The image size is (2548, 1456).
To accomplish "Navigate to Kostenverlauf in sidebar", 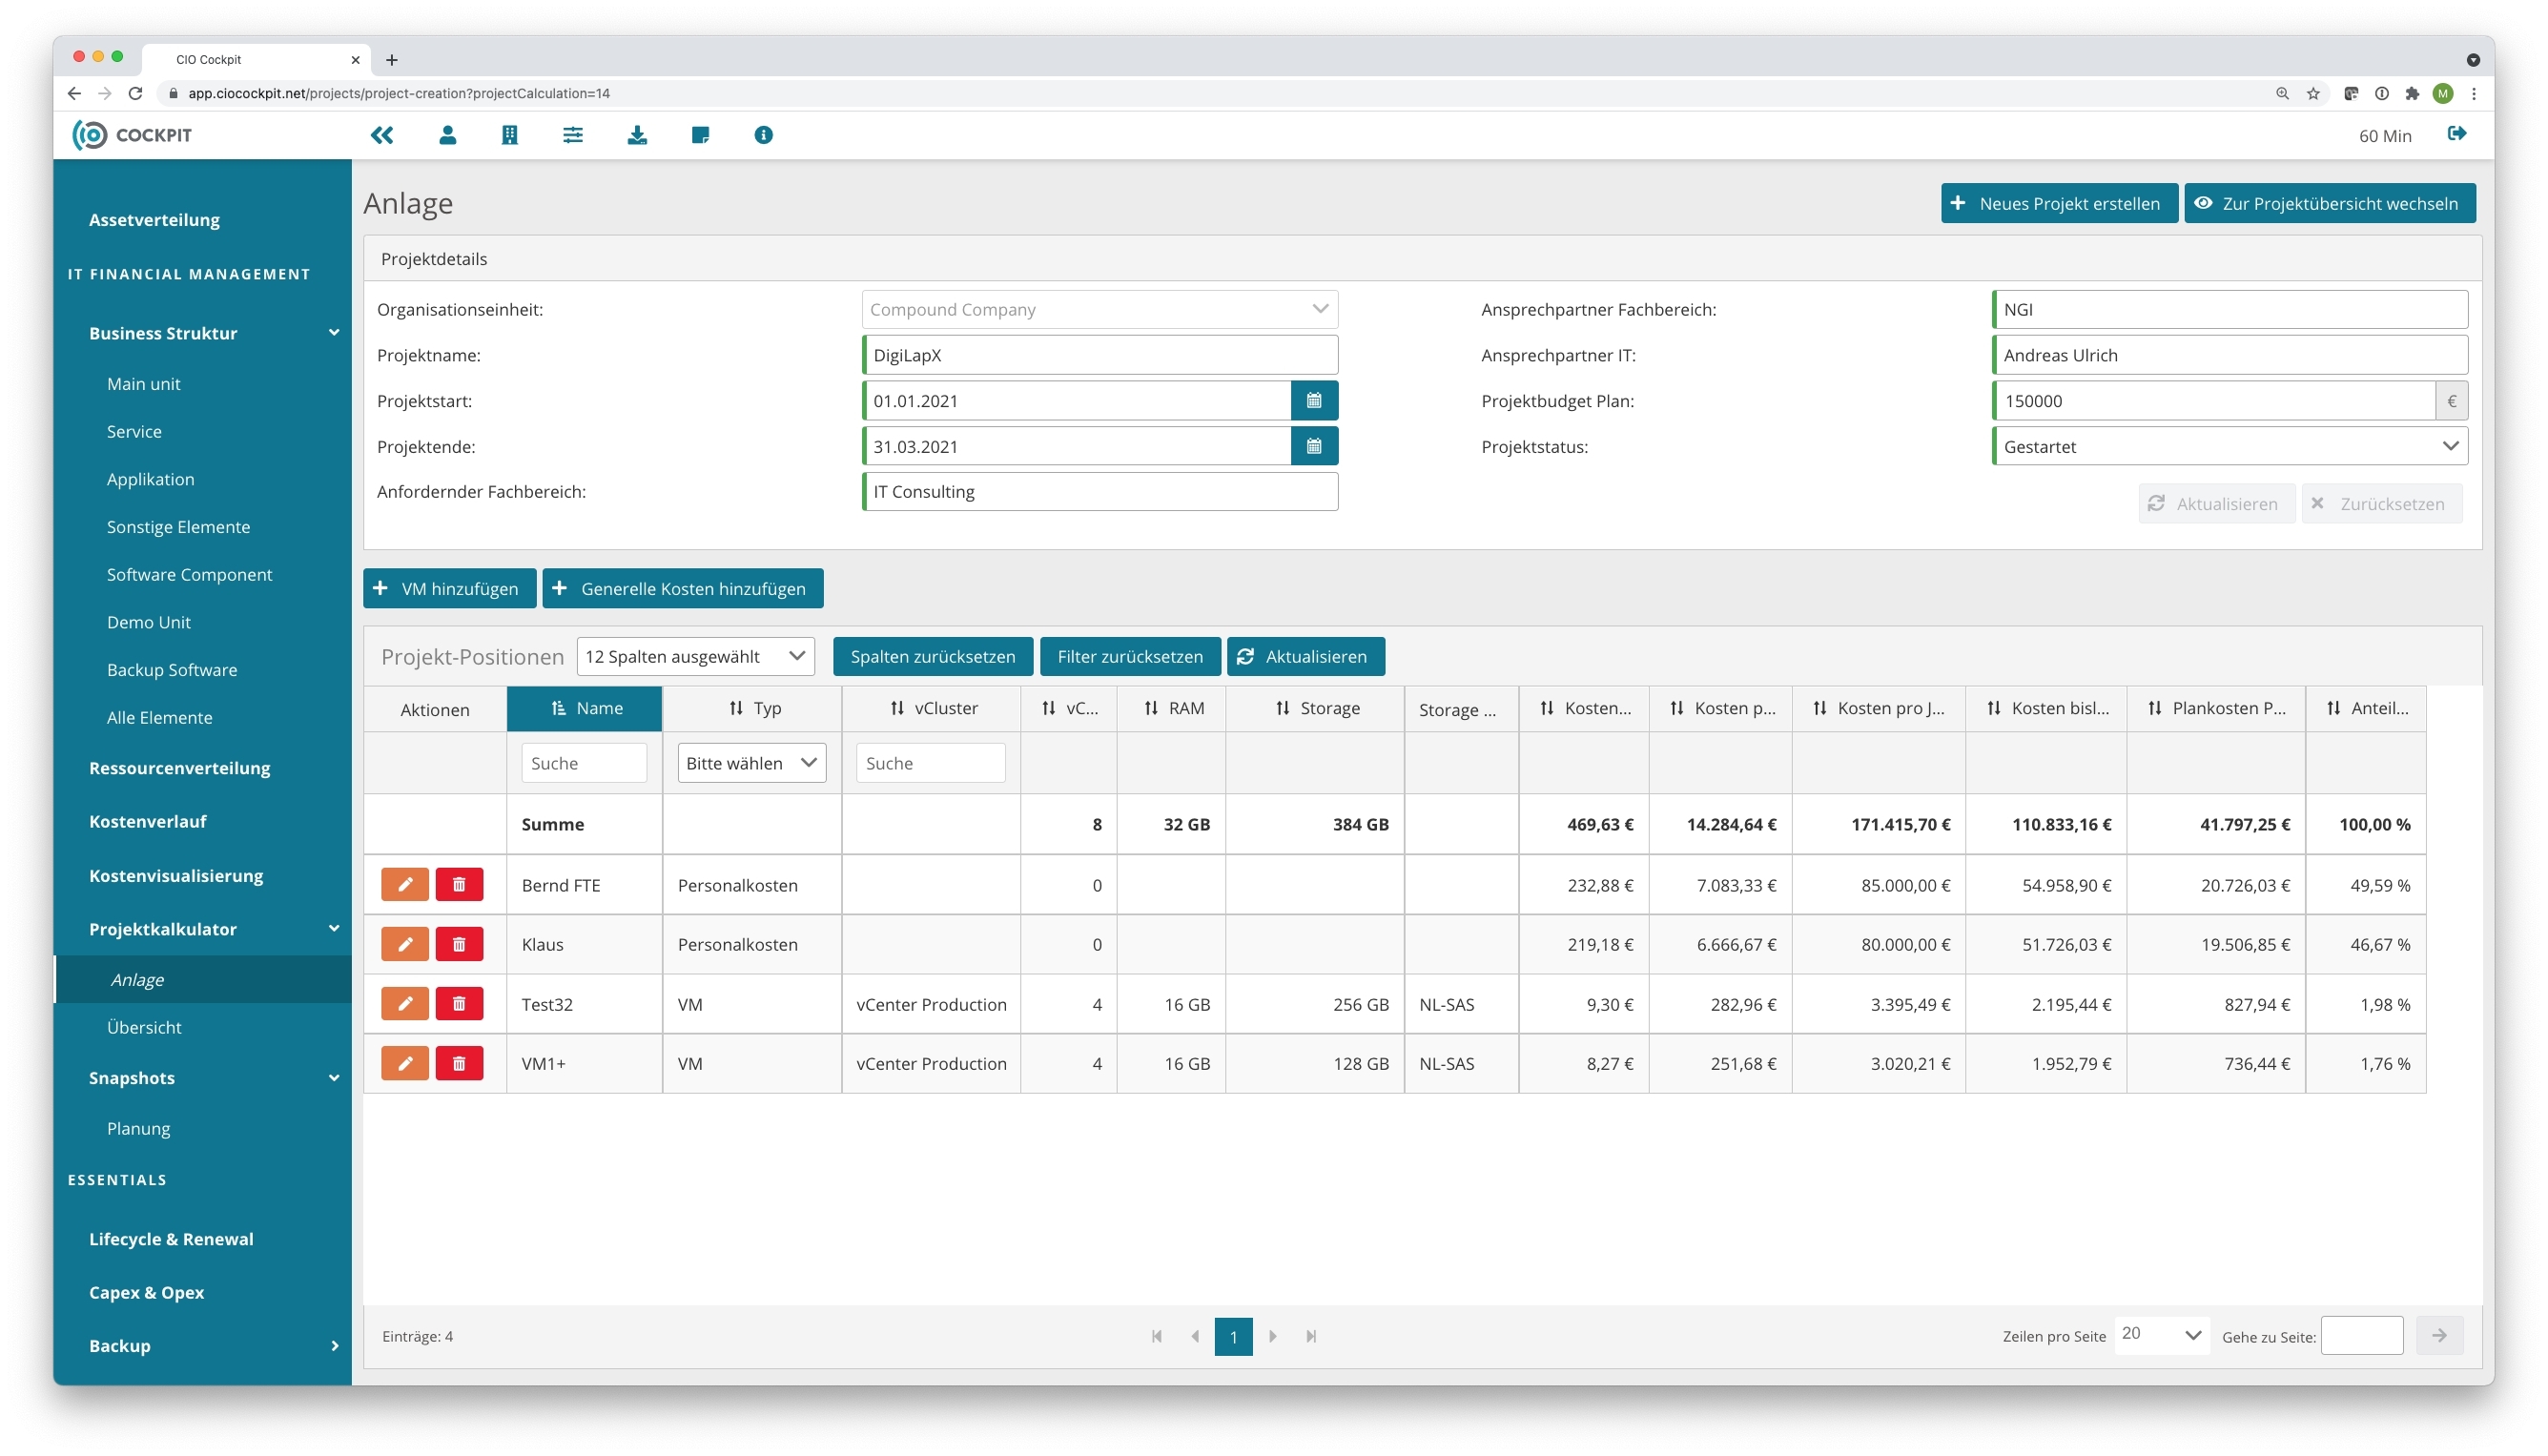I will 148,821.
